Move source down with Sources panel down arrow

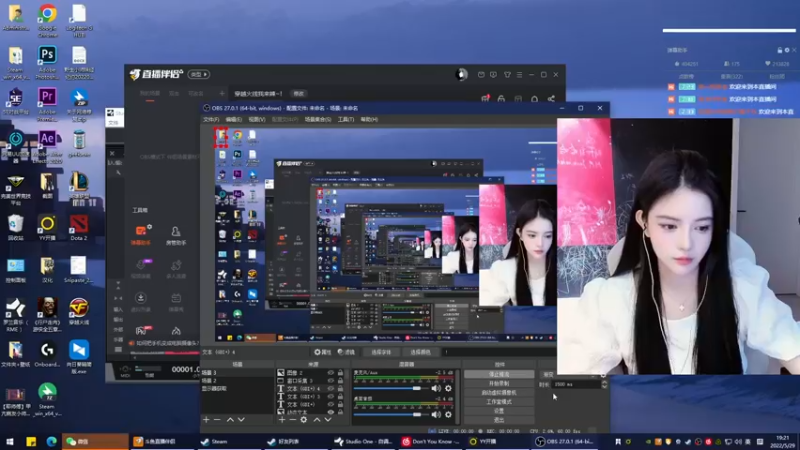[x=328, y=419]
